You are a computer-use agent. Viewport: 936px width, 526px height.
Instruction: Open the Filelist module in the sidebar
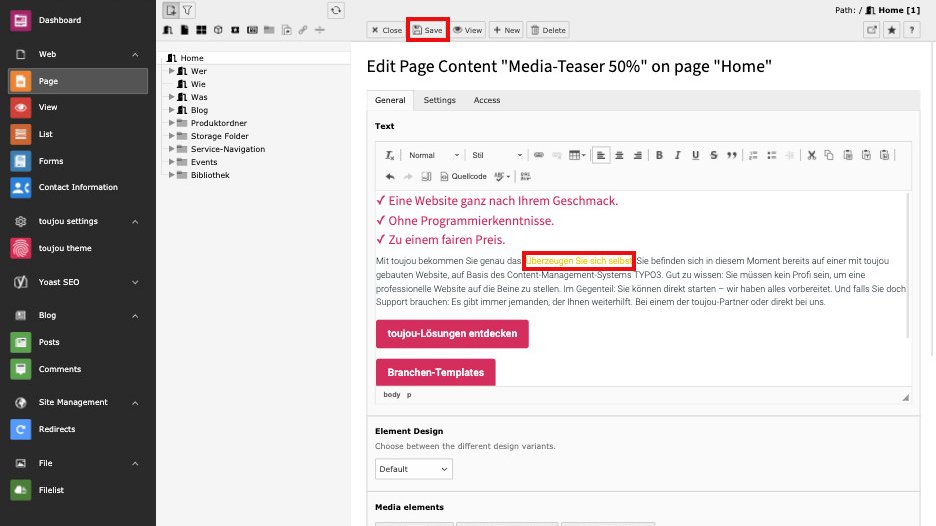click(51, 490)
